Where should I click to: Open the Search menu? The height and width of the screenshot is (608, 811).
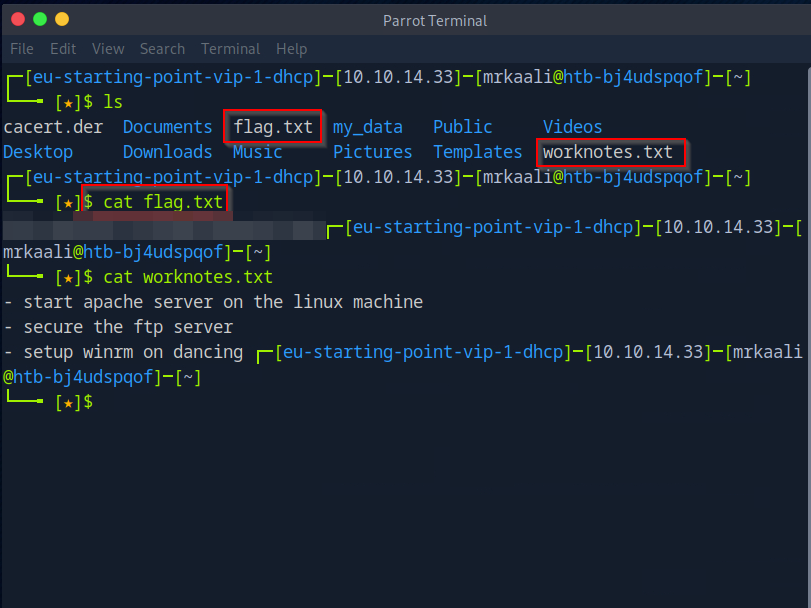162,49
